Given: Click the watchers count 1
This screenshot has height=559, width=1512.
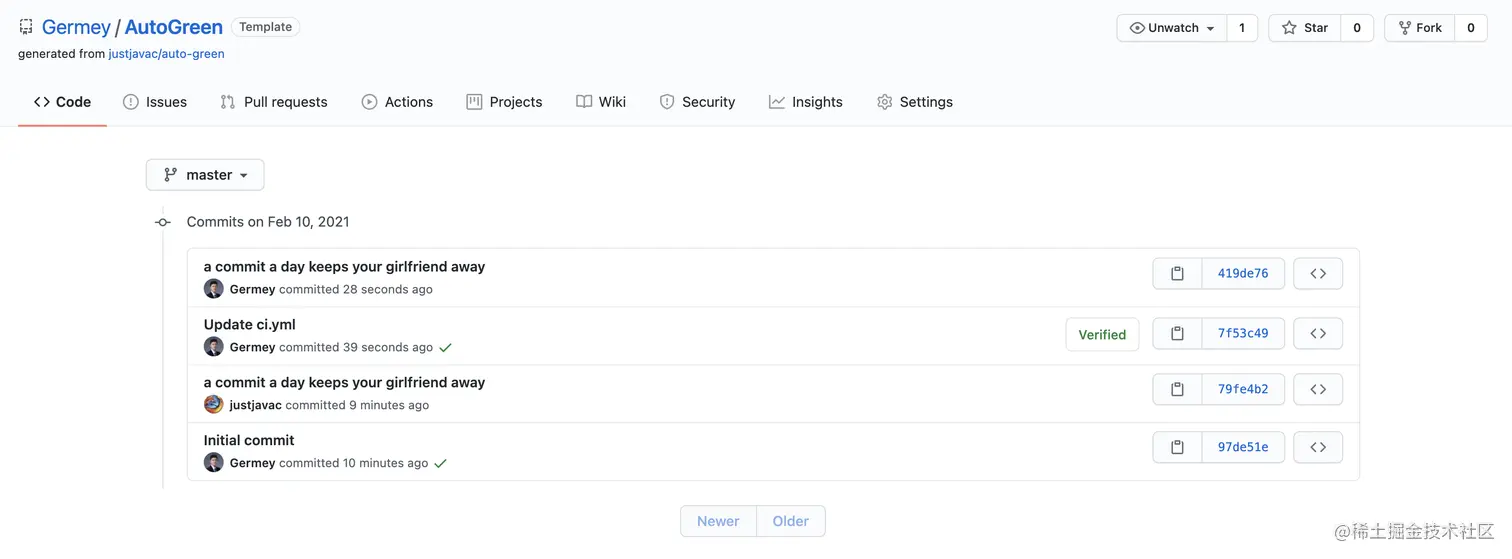Looking at the screenshot, I should [x=1242, y=28].
